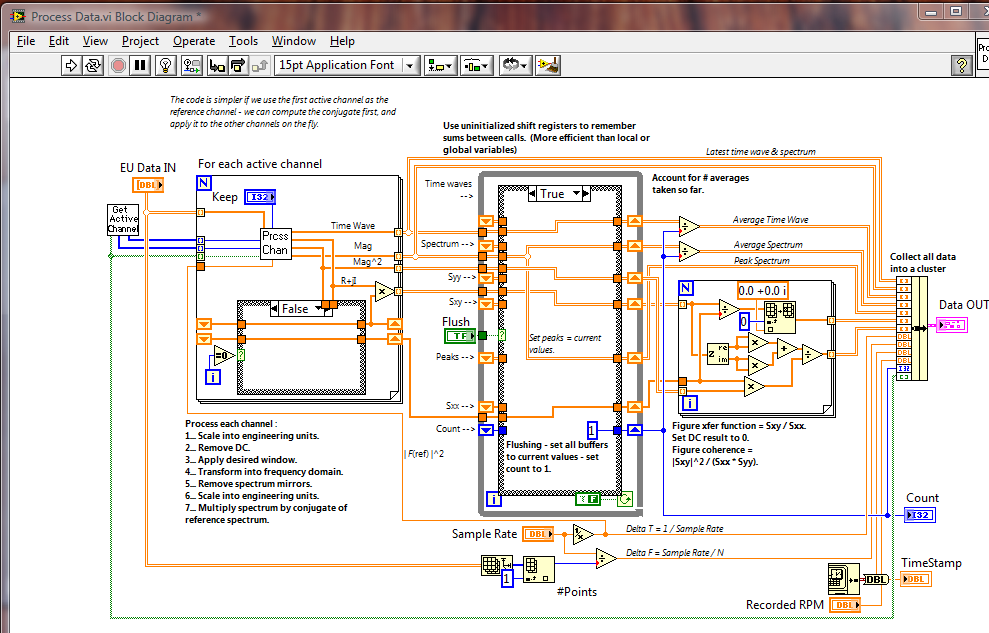The image size is (989, 633).
Task: Click the Run arrow button
Action: coord(71,65)
